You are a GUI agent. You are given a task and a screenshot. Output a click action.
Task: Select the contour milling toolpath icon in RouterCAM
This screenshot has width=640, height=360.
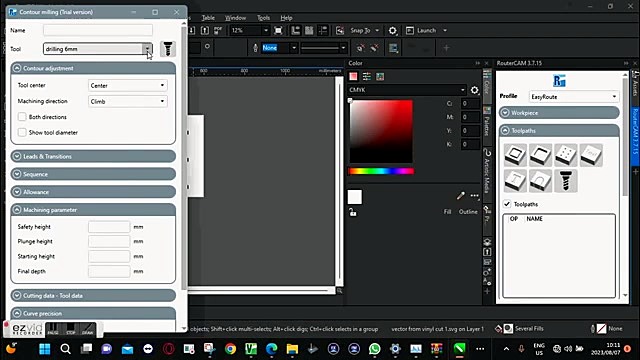[515, 155]
